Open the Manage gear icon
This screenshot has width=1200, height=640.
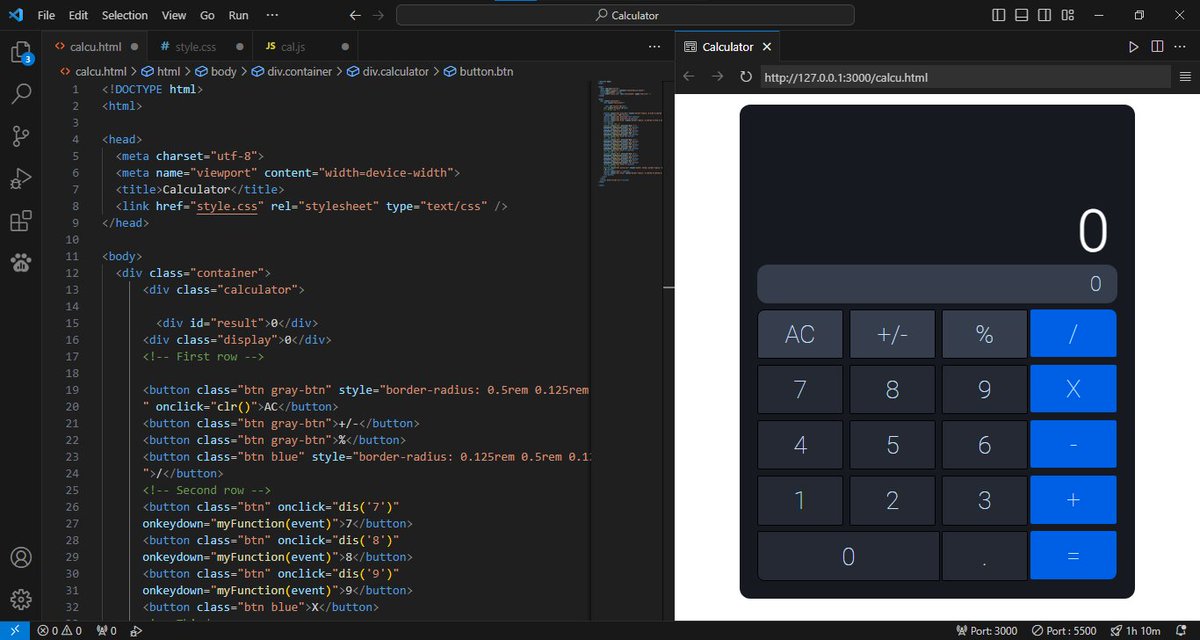[x=21, y=599]
